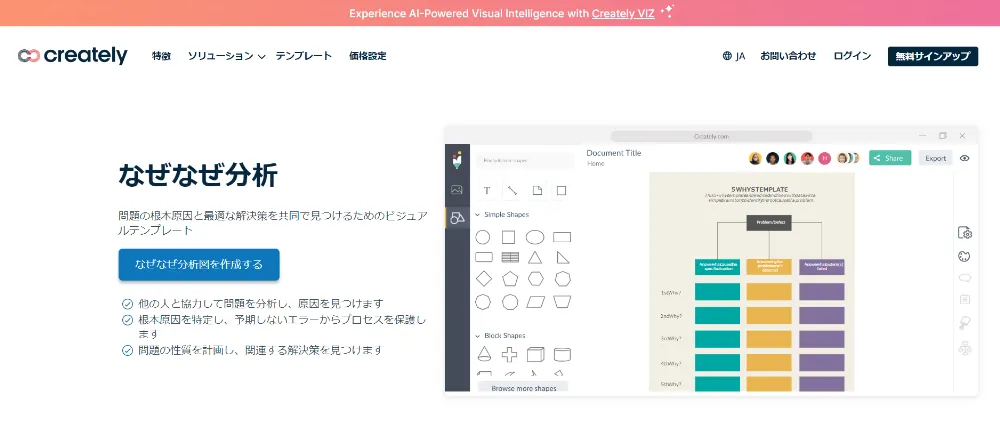Click the 無料サインアップ button
Image resolution: width=1000 pixels, height=423 pixels.
(932, 56)
